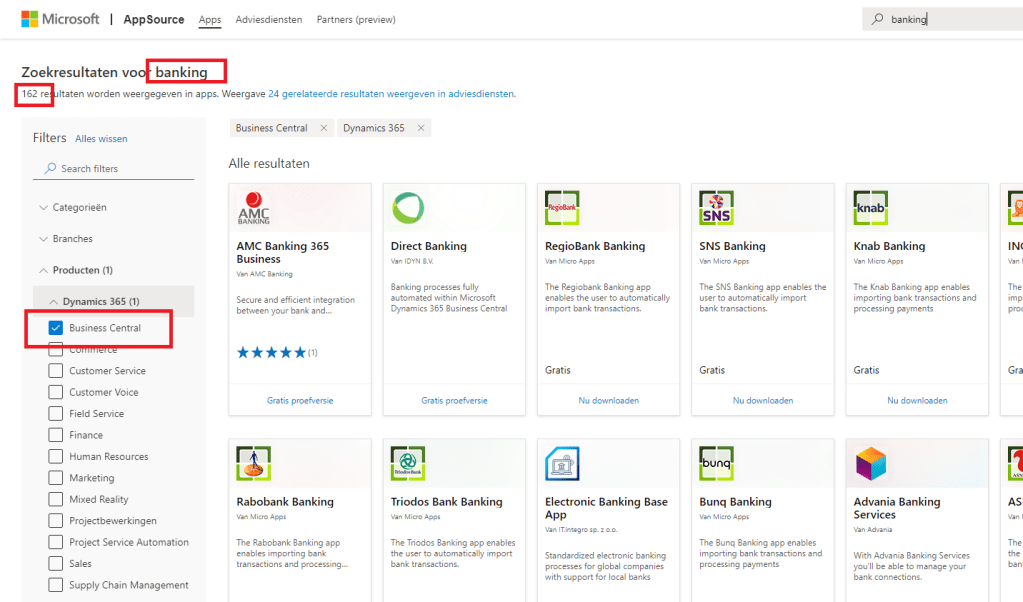The image size is (1023, 602).
Task: Click the magnifier icon in the search box
Action: click(x=875, y=18)
